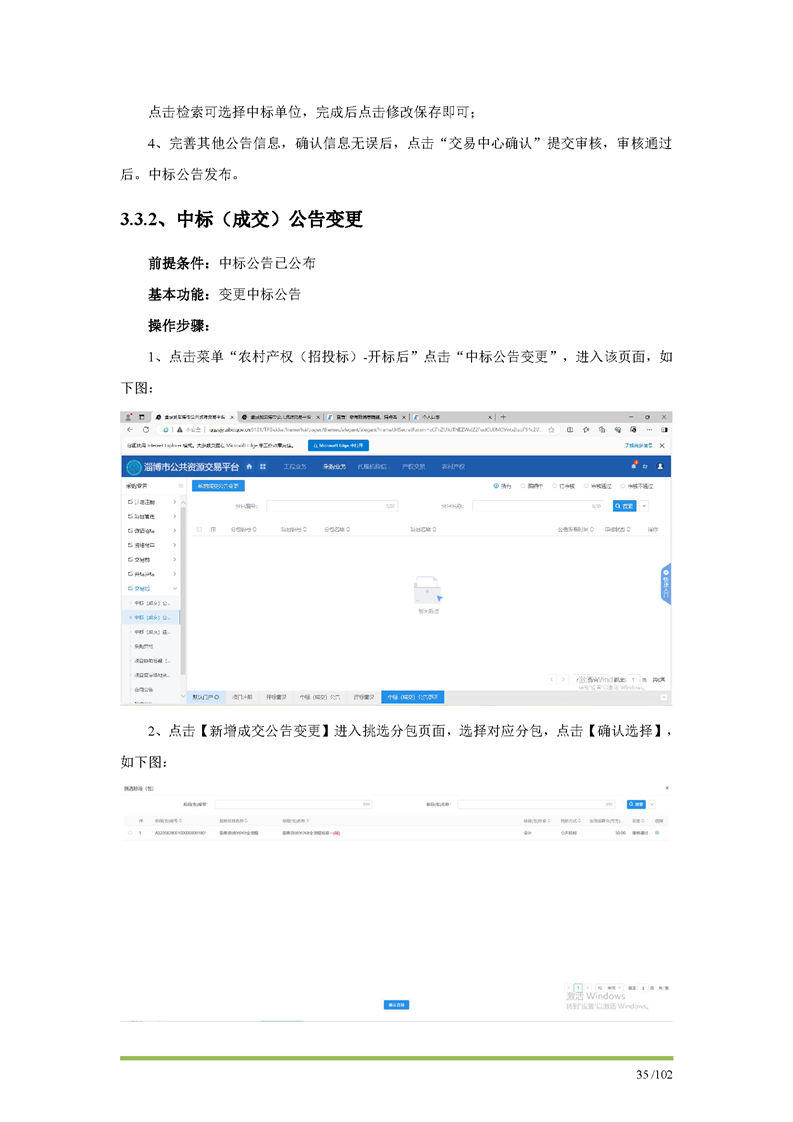Expand the advanced search dropdown next to 搜索
793x1122 pixels.
645,506
